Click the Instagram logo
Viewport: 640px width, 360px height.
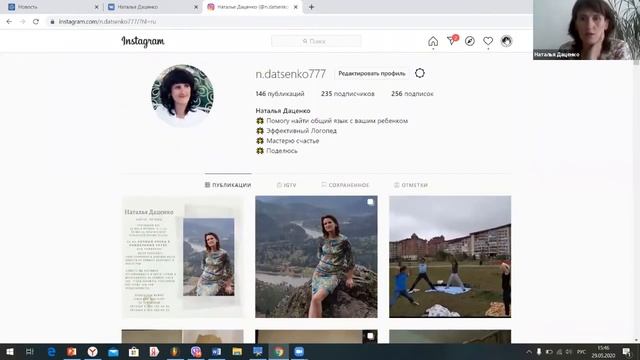pos(143,41)
